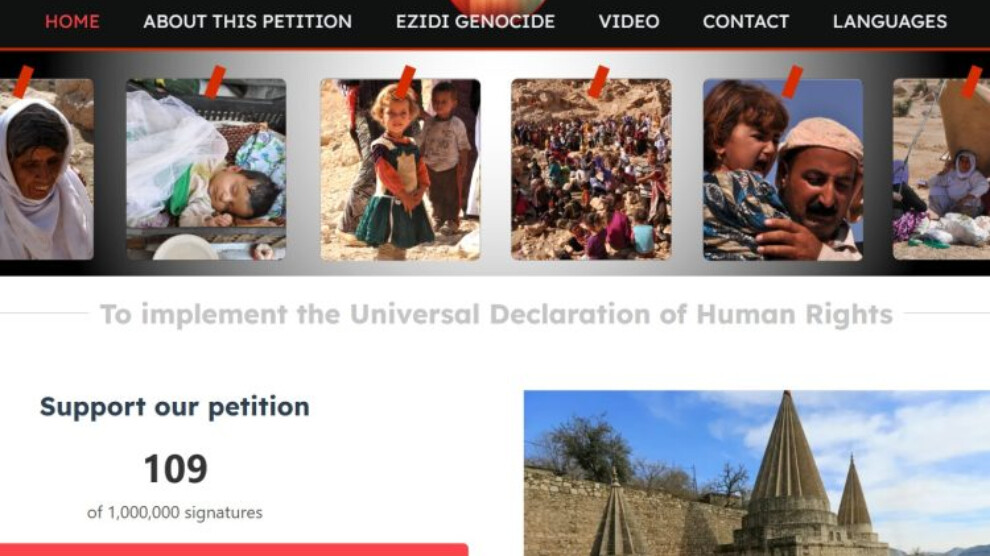Go to ABOUT THIS PETITION page

point(248,21)
